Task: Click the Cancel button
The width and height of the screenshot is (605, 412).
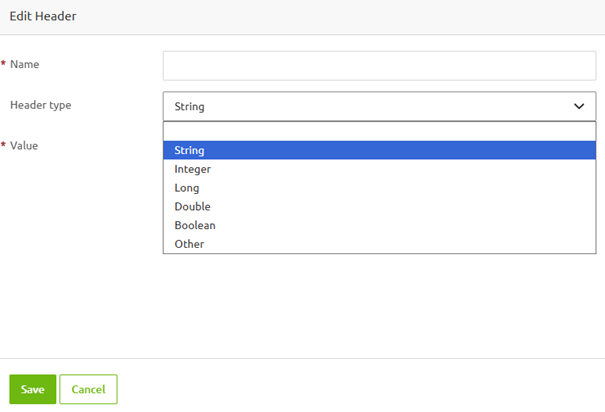Action: pos(88,389)
